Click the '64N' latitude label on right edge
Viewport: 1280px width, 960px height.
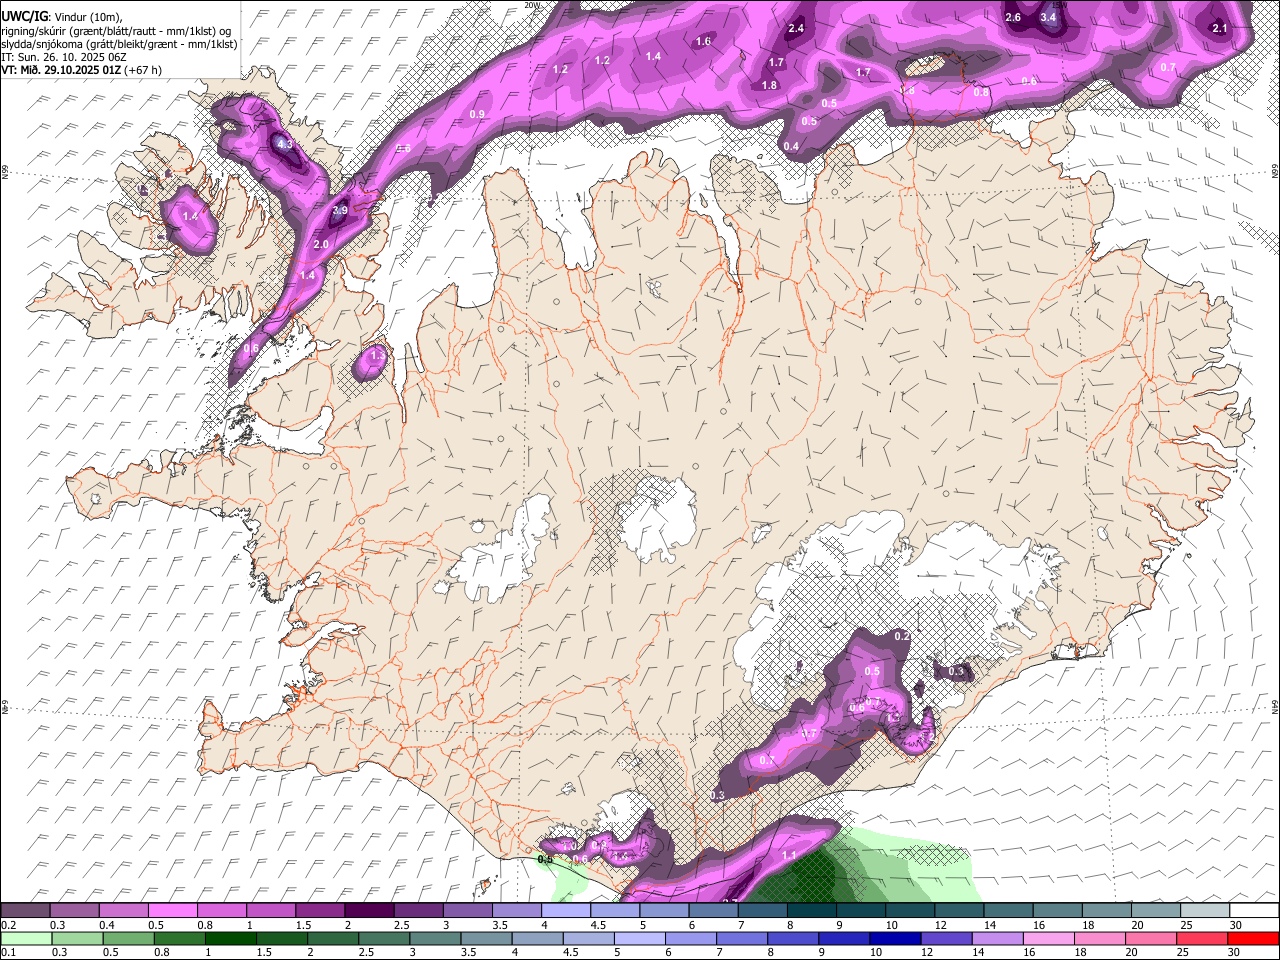[x=1274, y=706]
